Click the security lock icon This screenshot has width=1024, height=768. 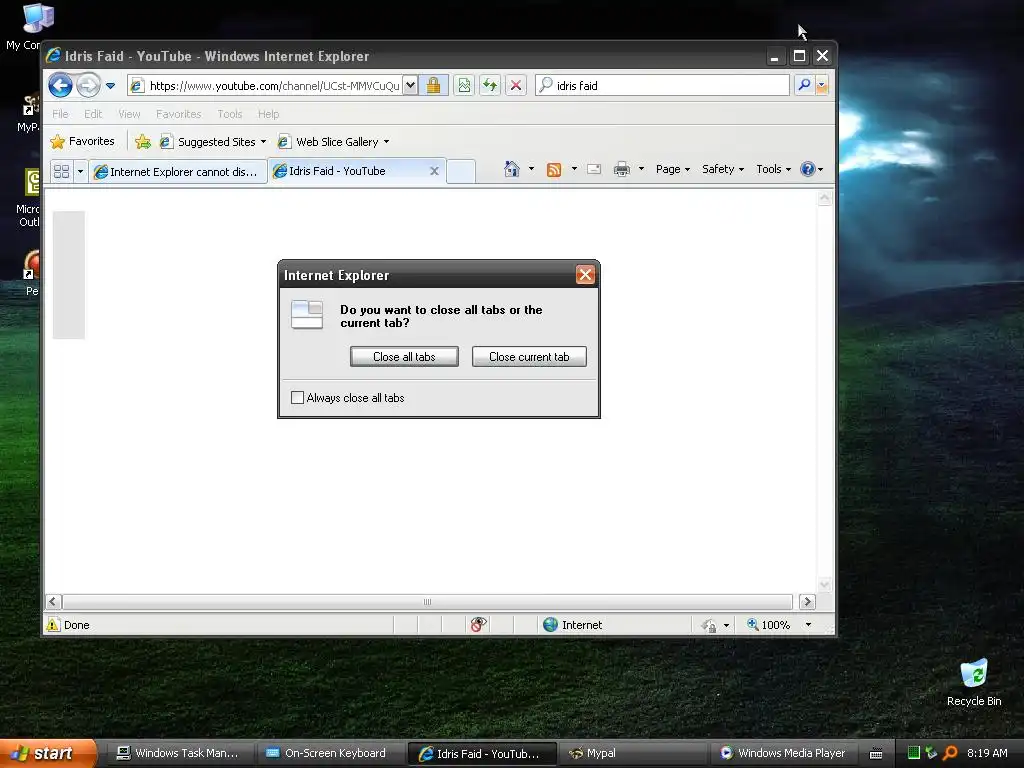[x=434, y=86]
